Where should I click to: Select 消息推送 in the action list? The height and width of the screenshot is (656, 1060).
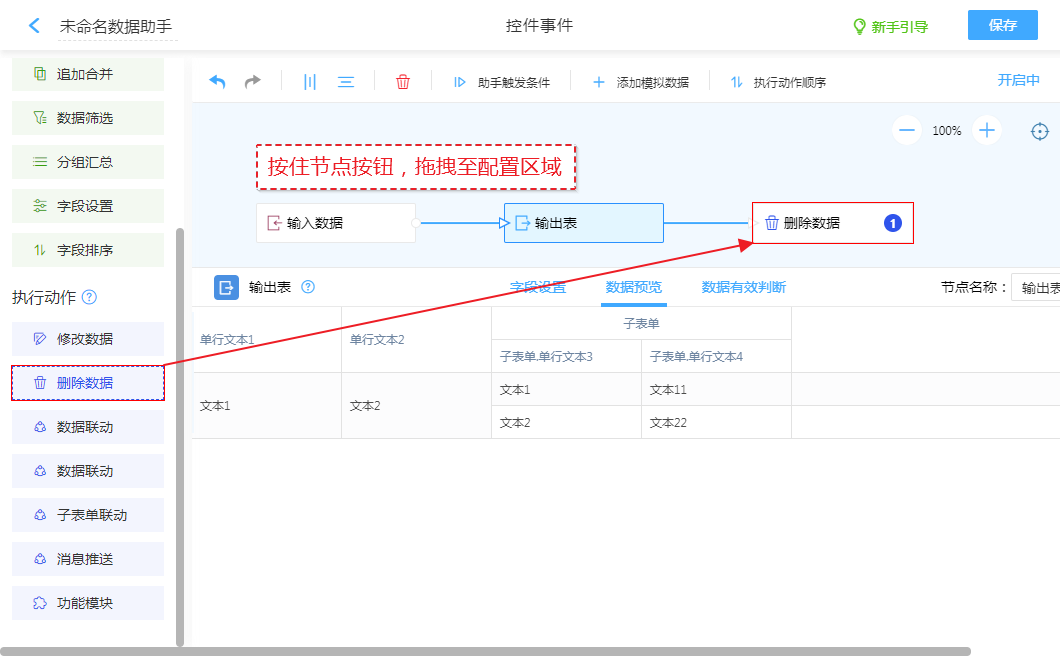click(87, 559)
